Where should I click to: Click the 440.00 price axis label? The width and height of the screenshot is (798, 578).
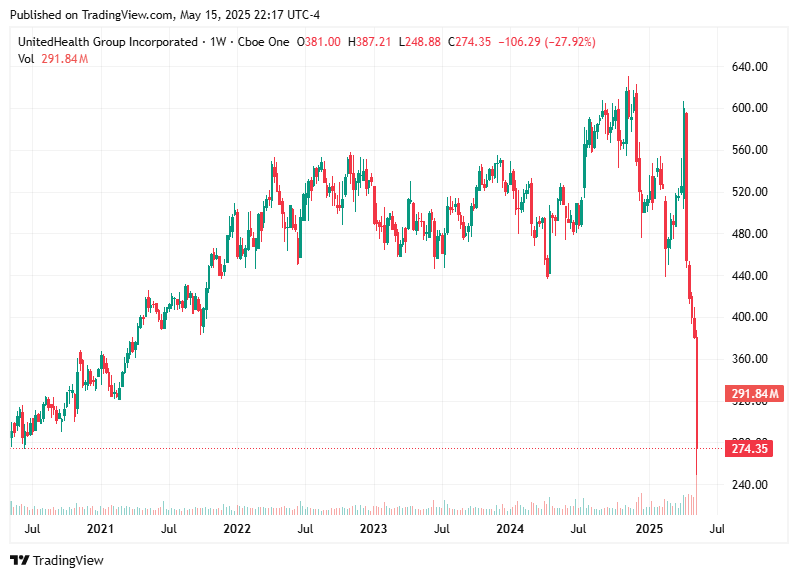[750, 275]
